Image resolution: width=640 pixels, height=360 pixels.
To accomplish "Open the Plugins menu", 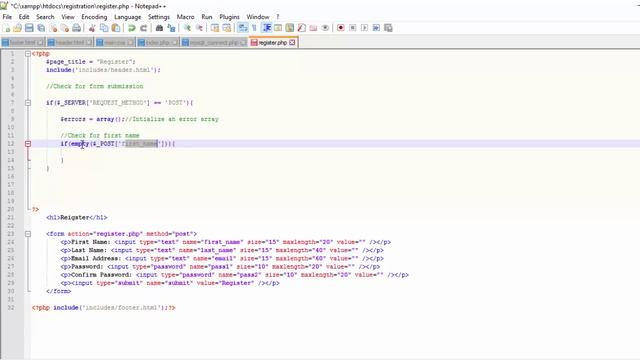I will tap(229, 17).
